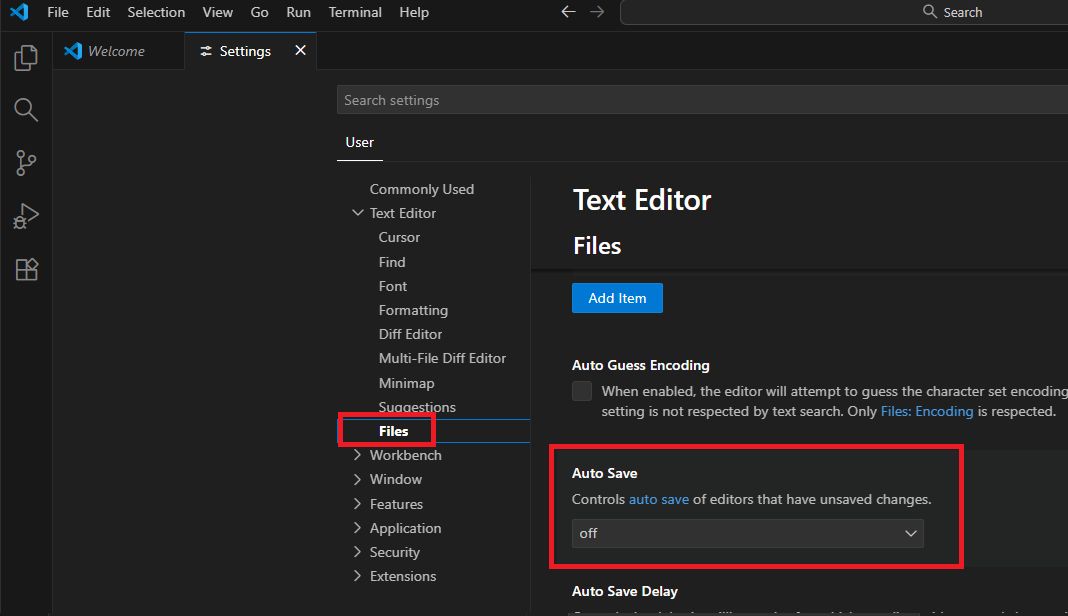Open Source Control view
The image size is (1068, 616).
pyautogui.click(x=26, y=163)
